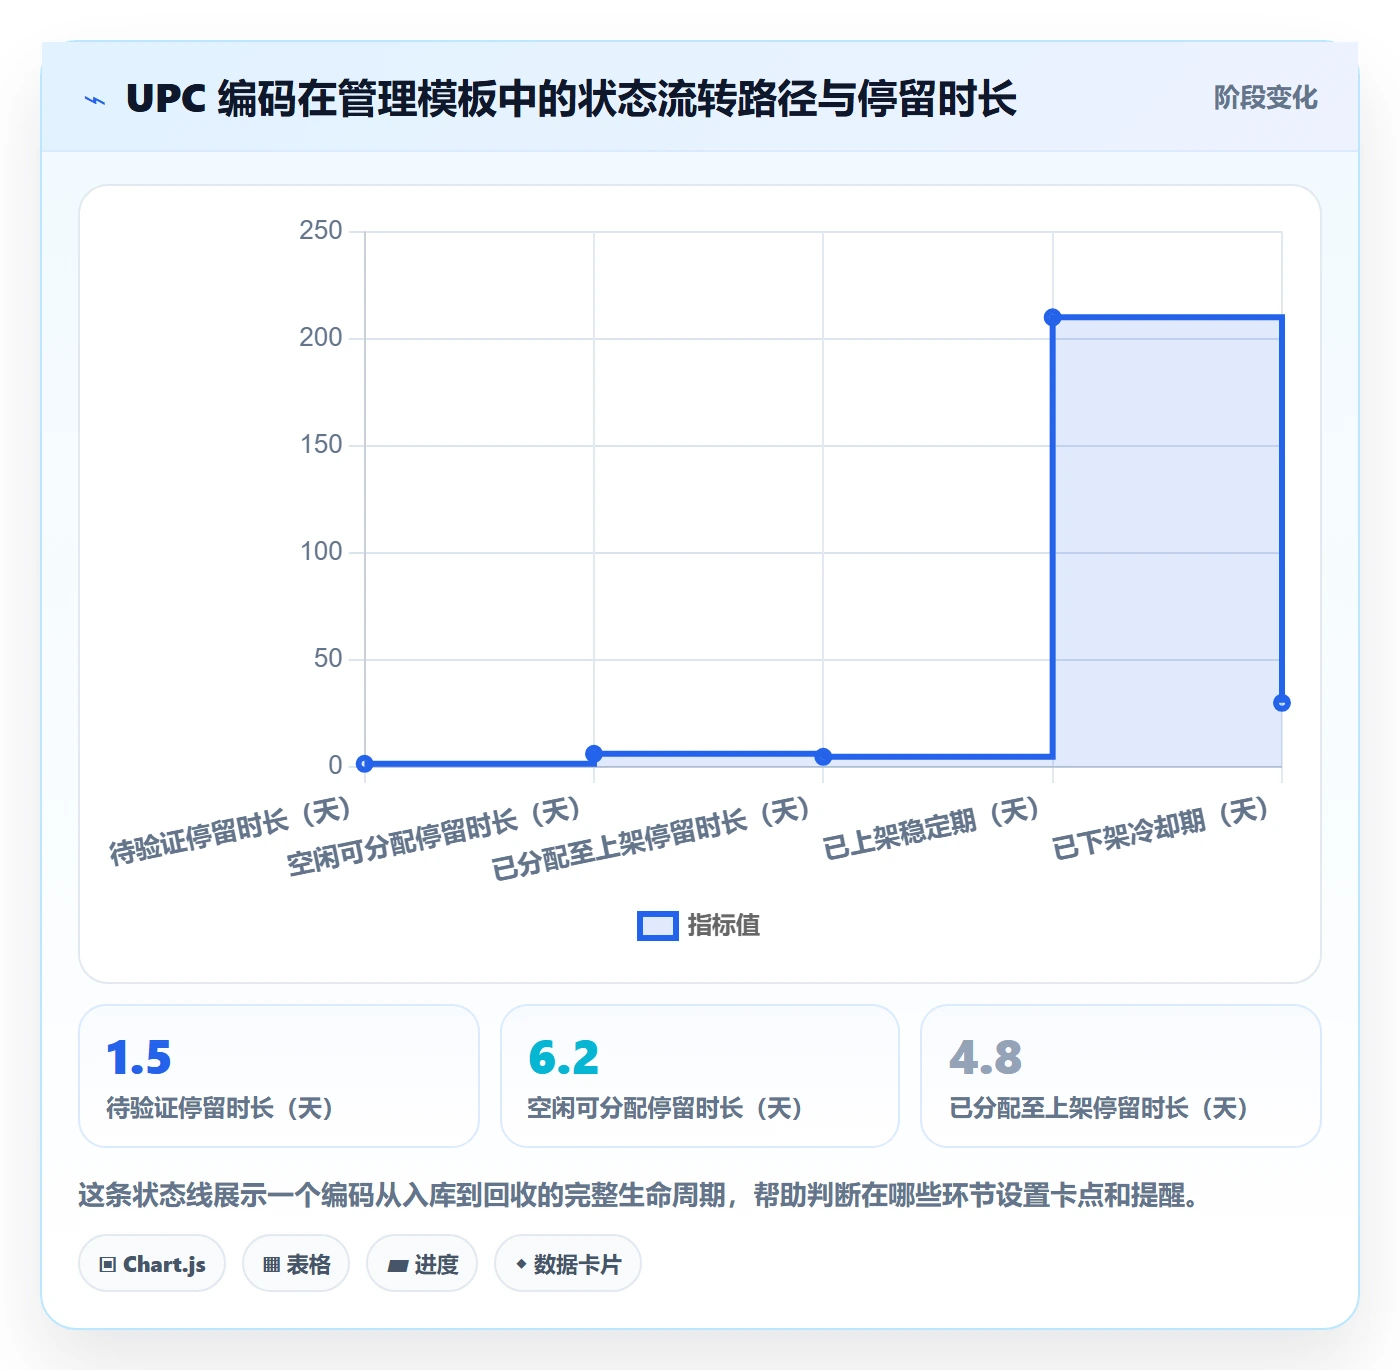Screen dimensions: 1400x1370
Task: Click the 已上架稳定期（天） axis label
Action: 932,828
